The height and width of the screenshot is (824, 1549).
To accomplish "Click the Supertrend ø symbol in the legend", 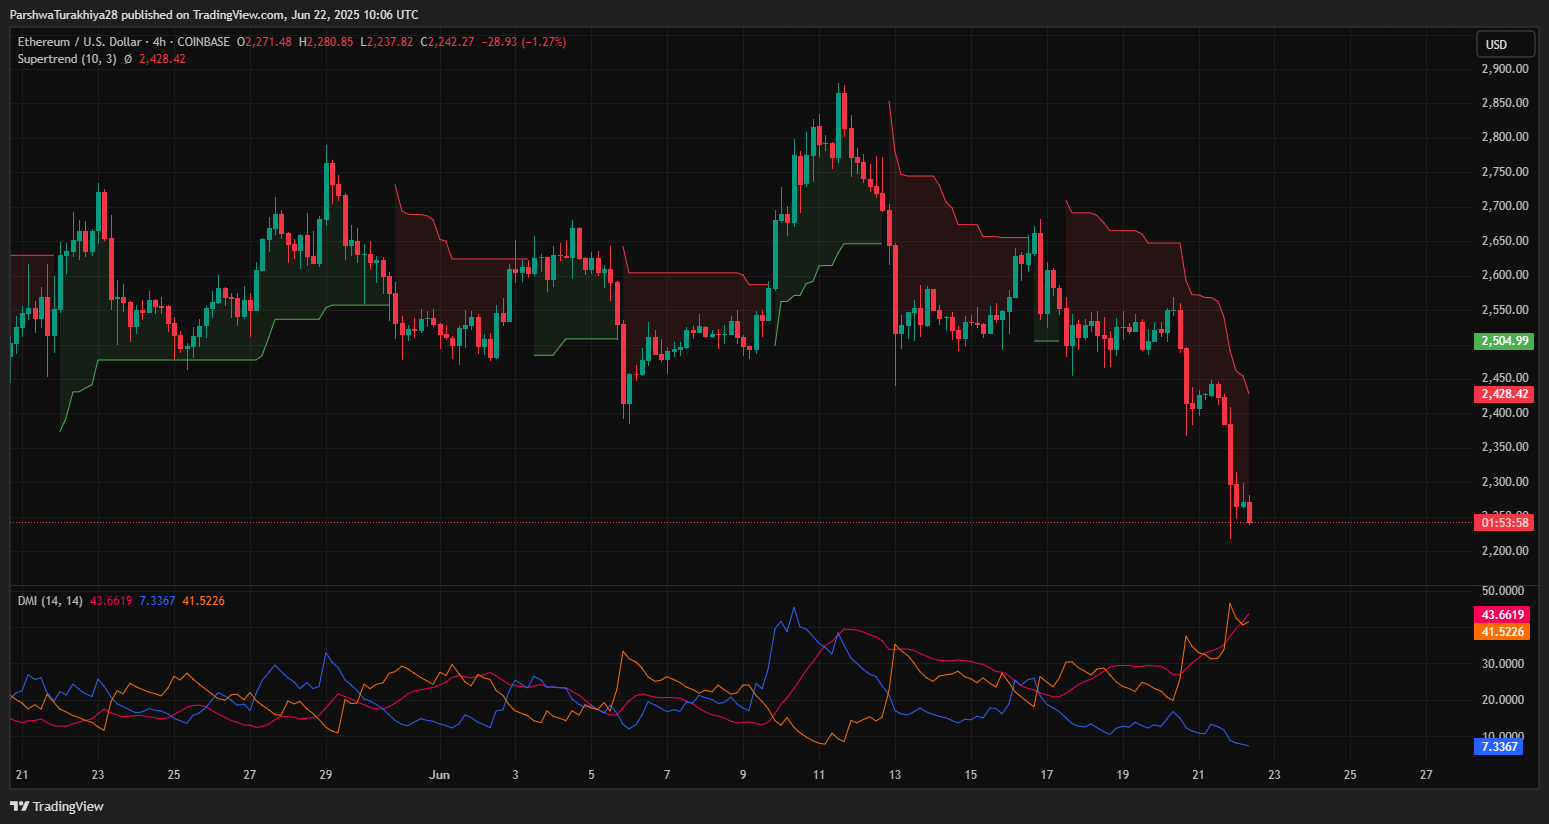I will click(128, 59).
